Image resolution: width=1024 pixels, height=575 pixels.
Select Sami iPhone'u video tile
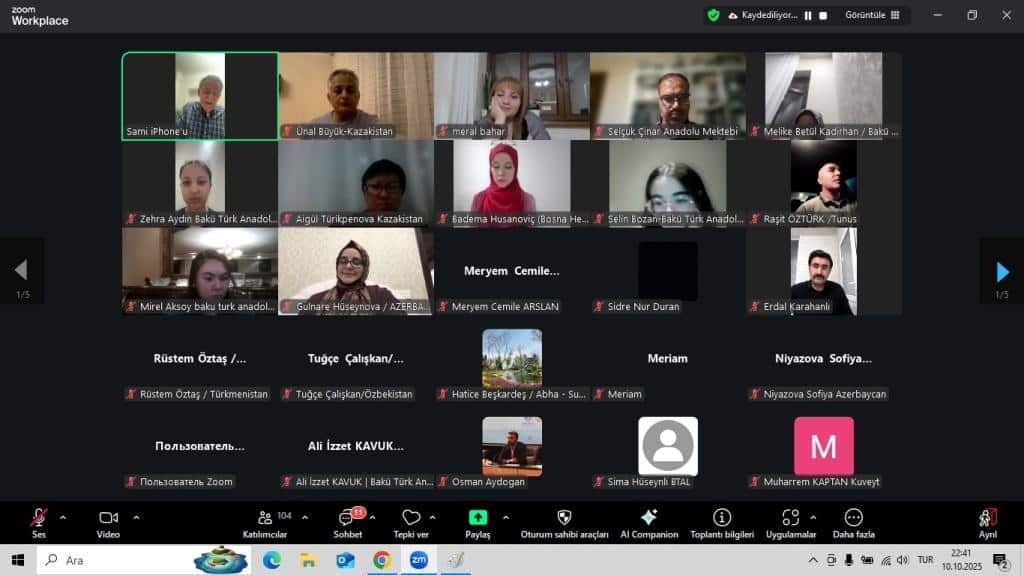tap(200, 96)
